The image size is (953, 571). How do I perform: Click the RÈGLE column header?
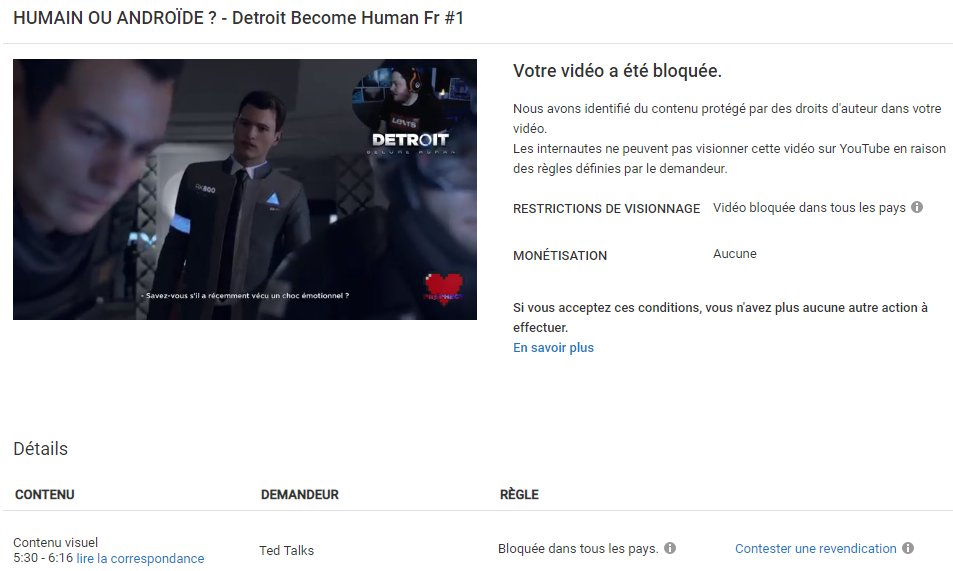pyautogui.click(x=519, y=494)
